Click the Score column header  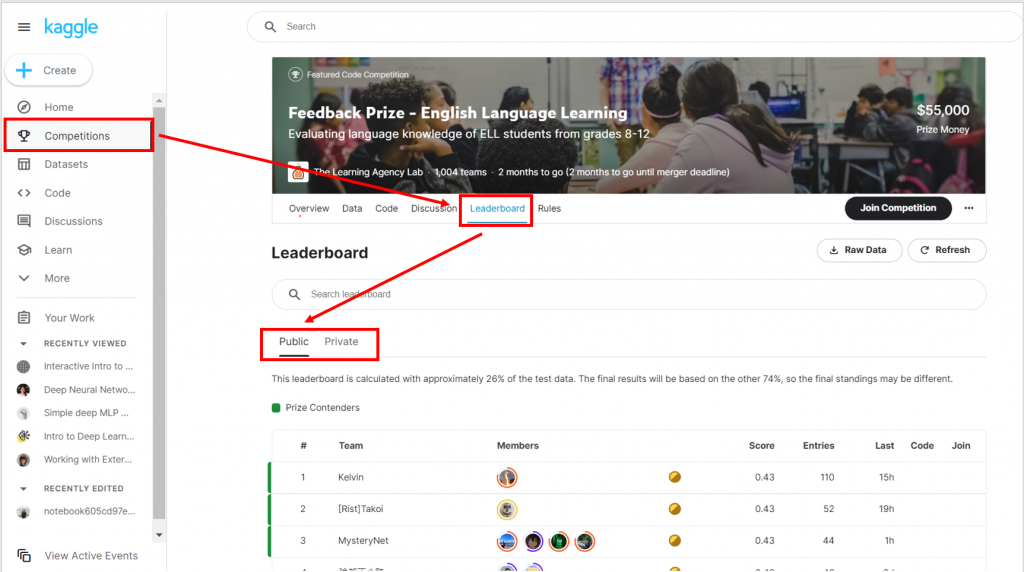(761, 446)
